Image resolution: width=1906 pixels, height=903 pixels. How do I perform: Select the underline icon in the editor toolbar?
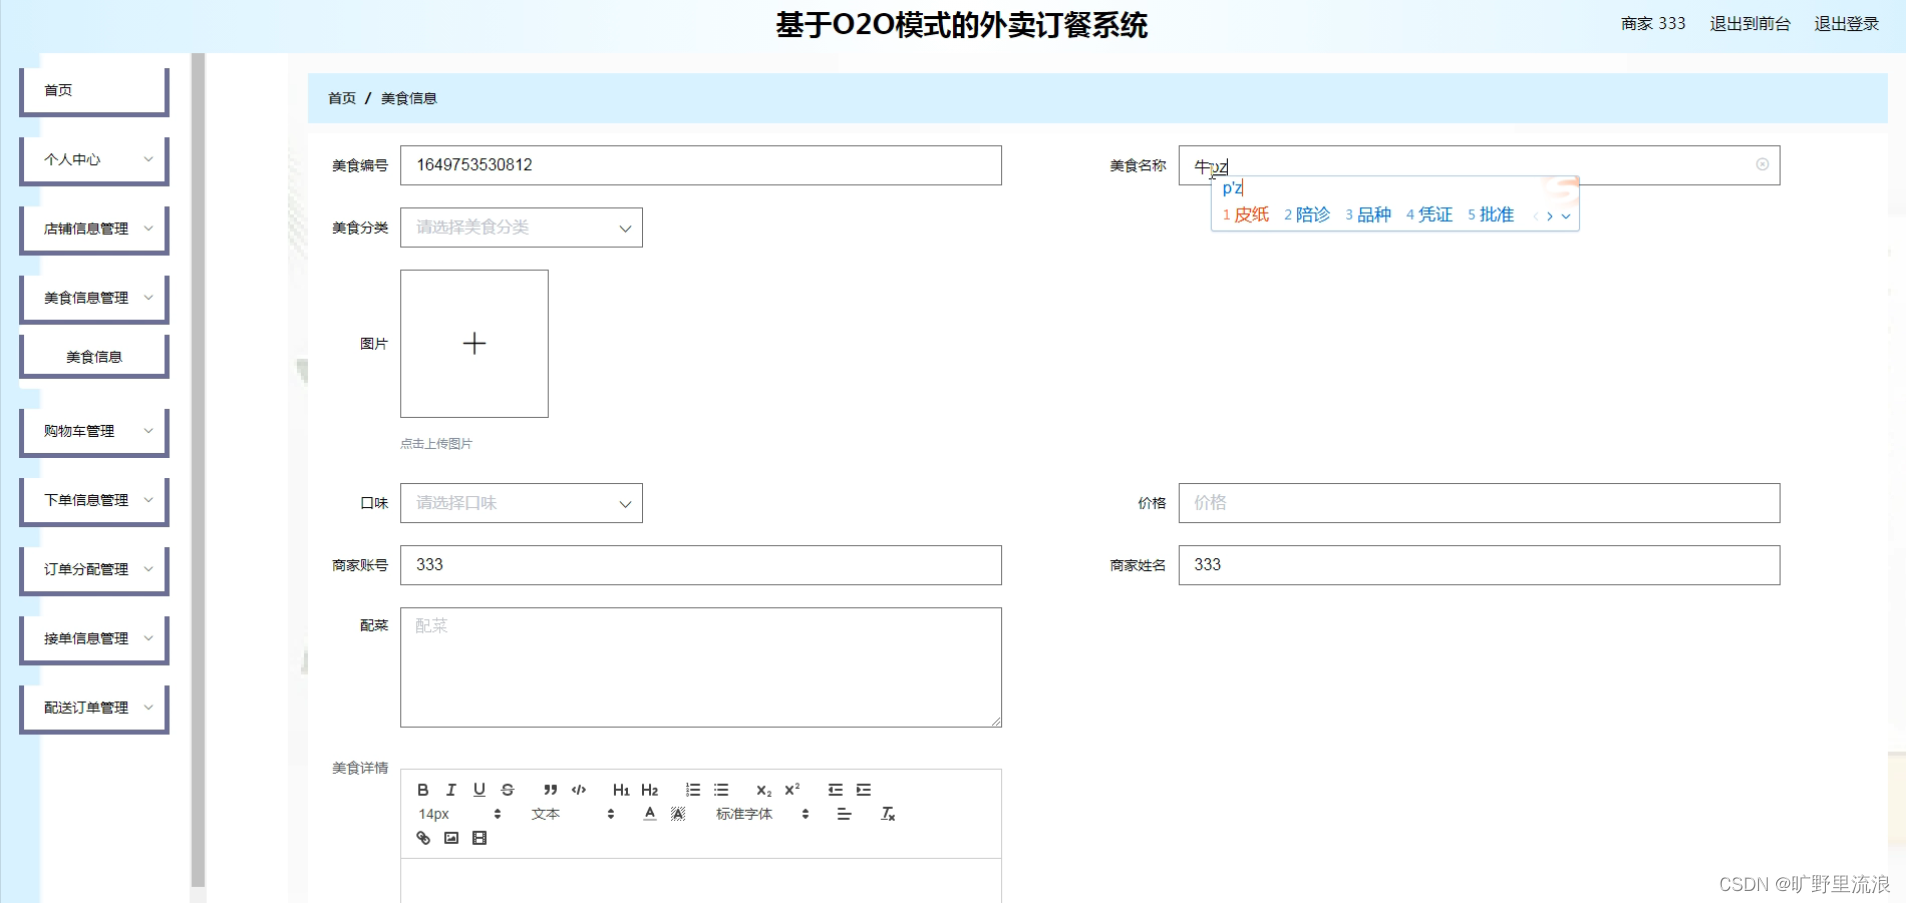coord(479,789)
